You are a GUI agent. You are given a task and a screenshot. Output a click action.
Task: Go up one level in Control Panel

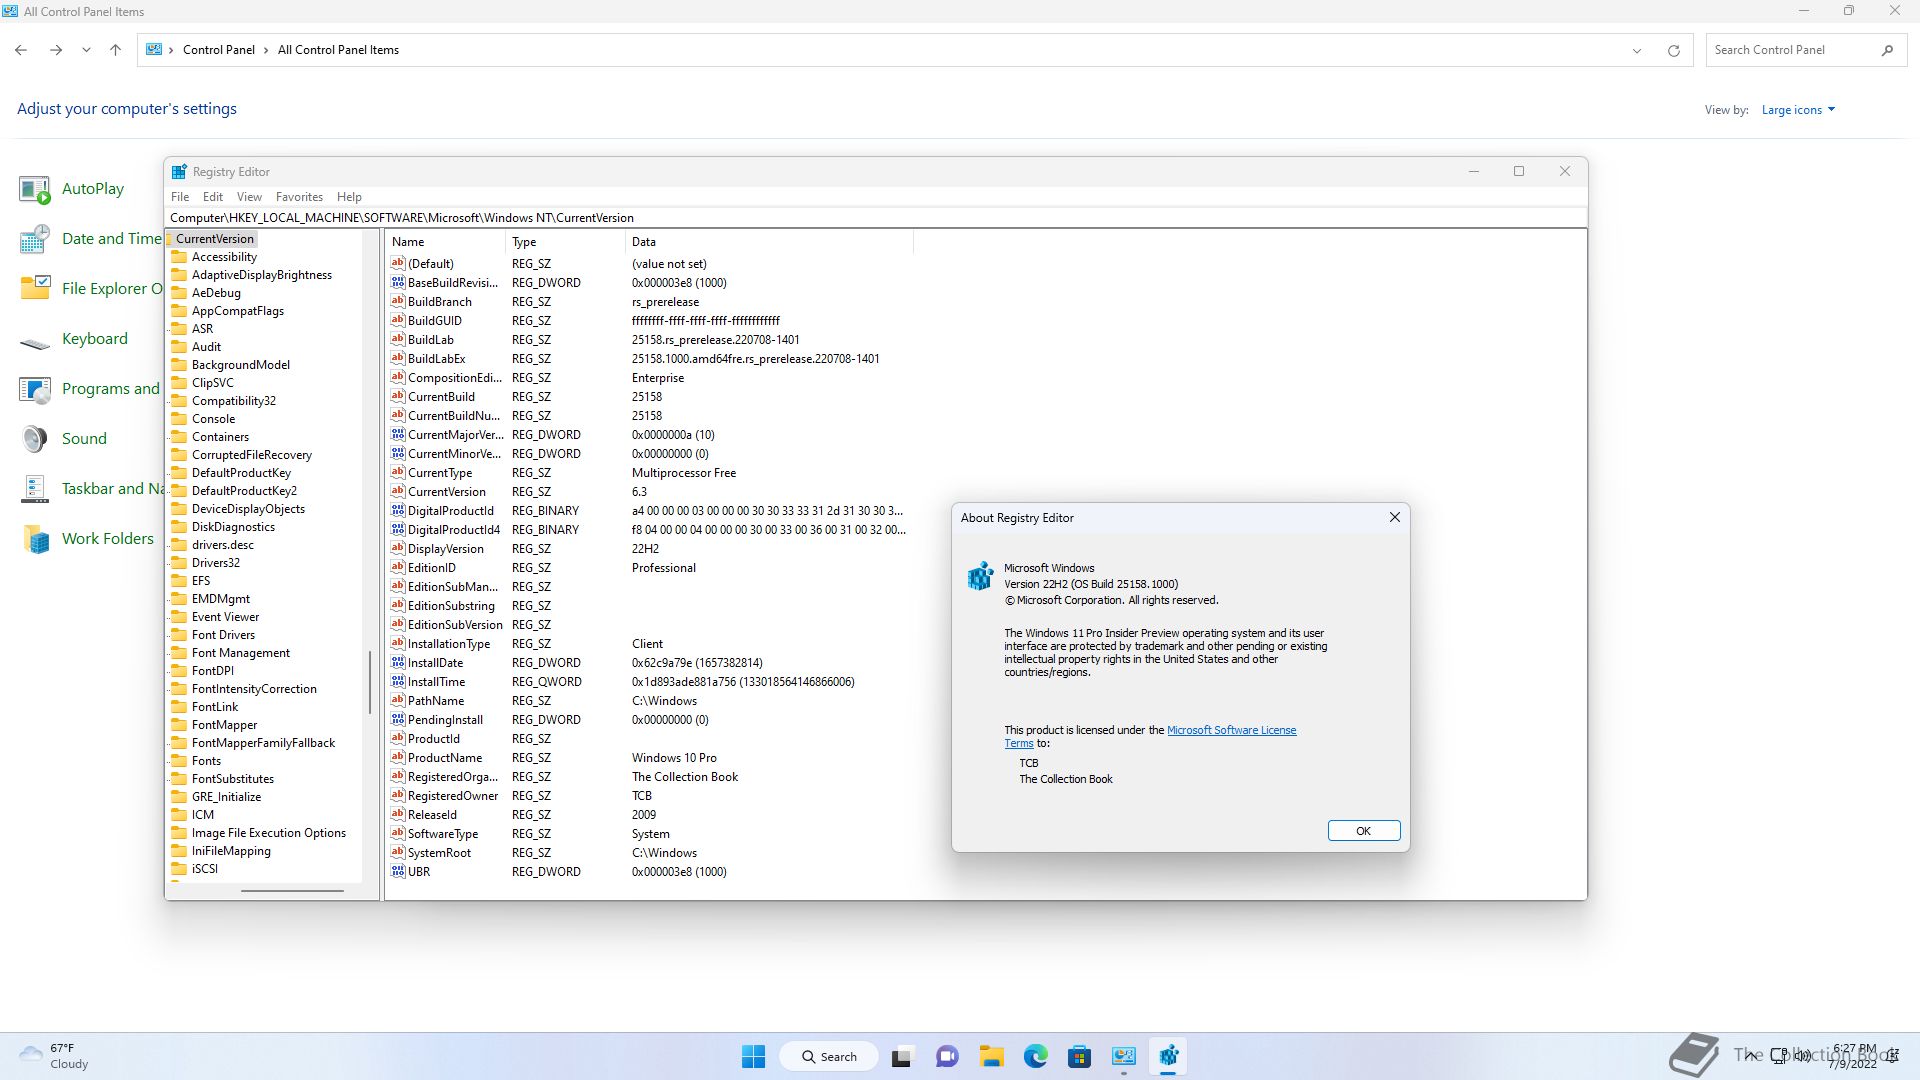tap(115, 50)
